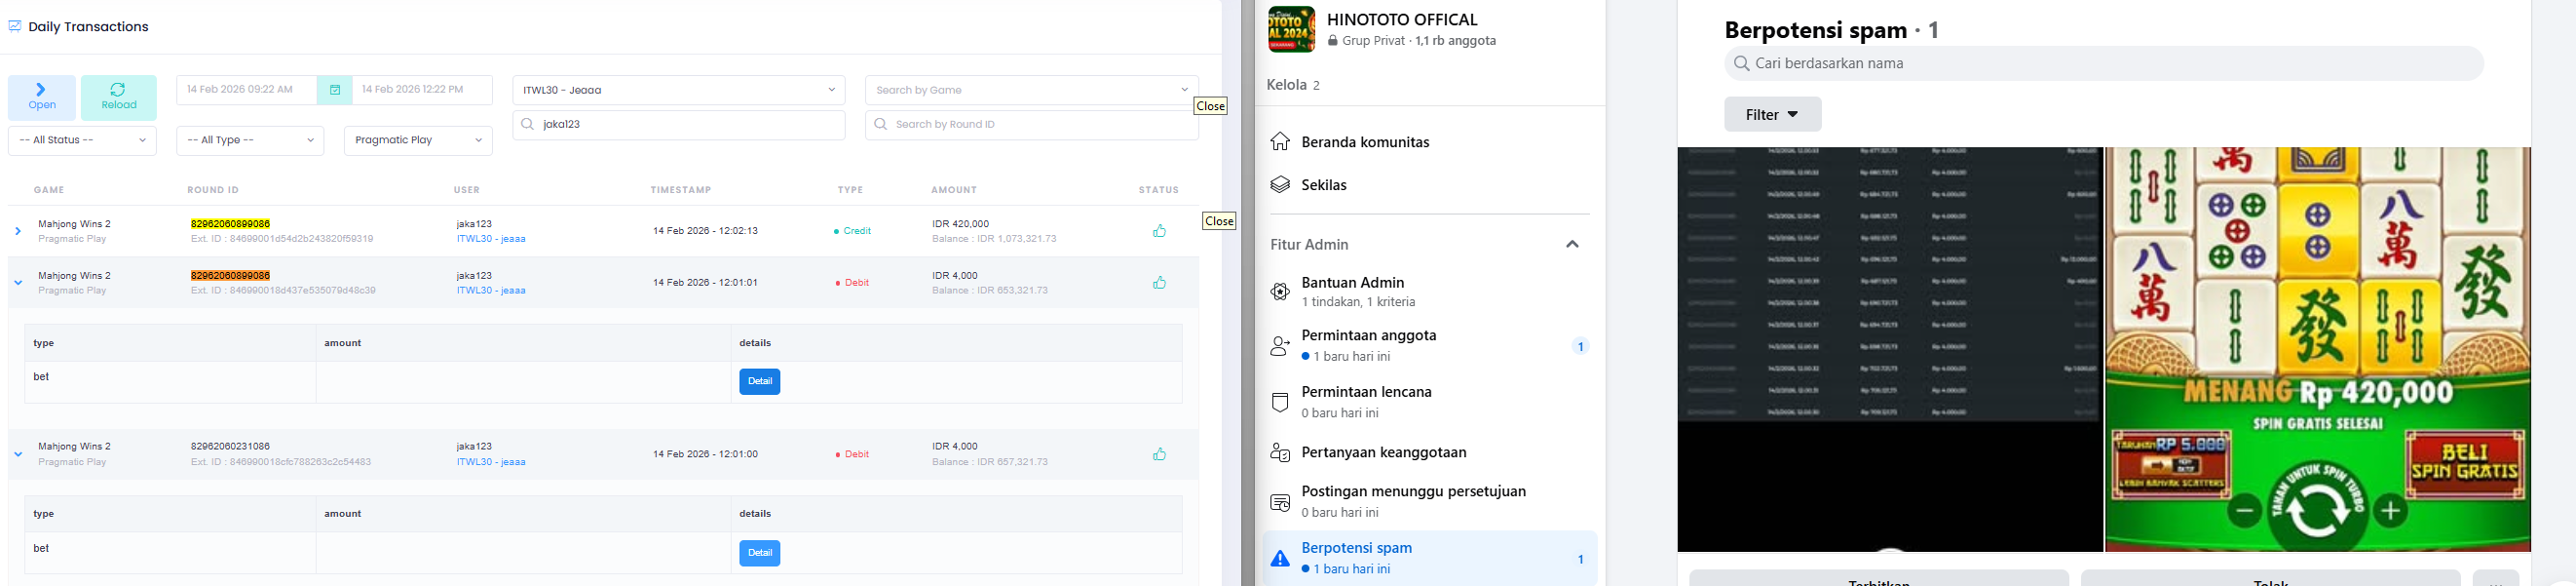
Task: Click the Bantuan Admin gear icon
Action: point(1280,292)
